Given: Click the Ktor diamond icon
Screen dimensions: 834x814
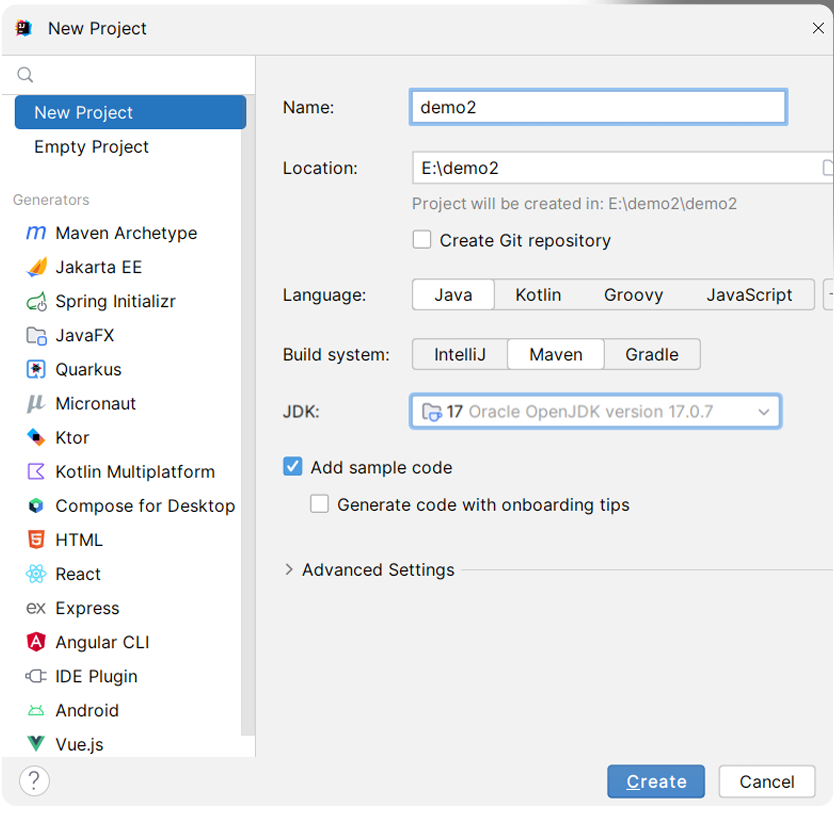Looking at the screenshot, I should pyautogui.click(x=36, y=438).
